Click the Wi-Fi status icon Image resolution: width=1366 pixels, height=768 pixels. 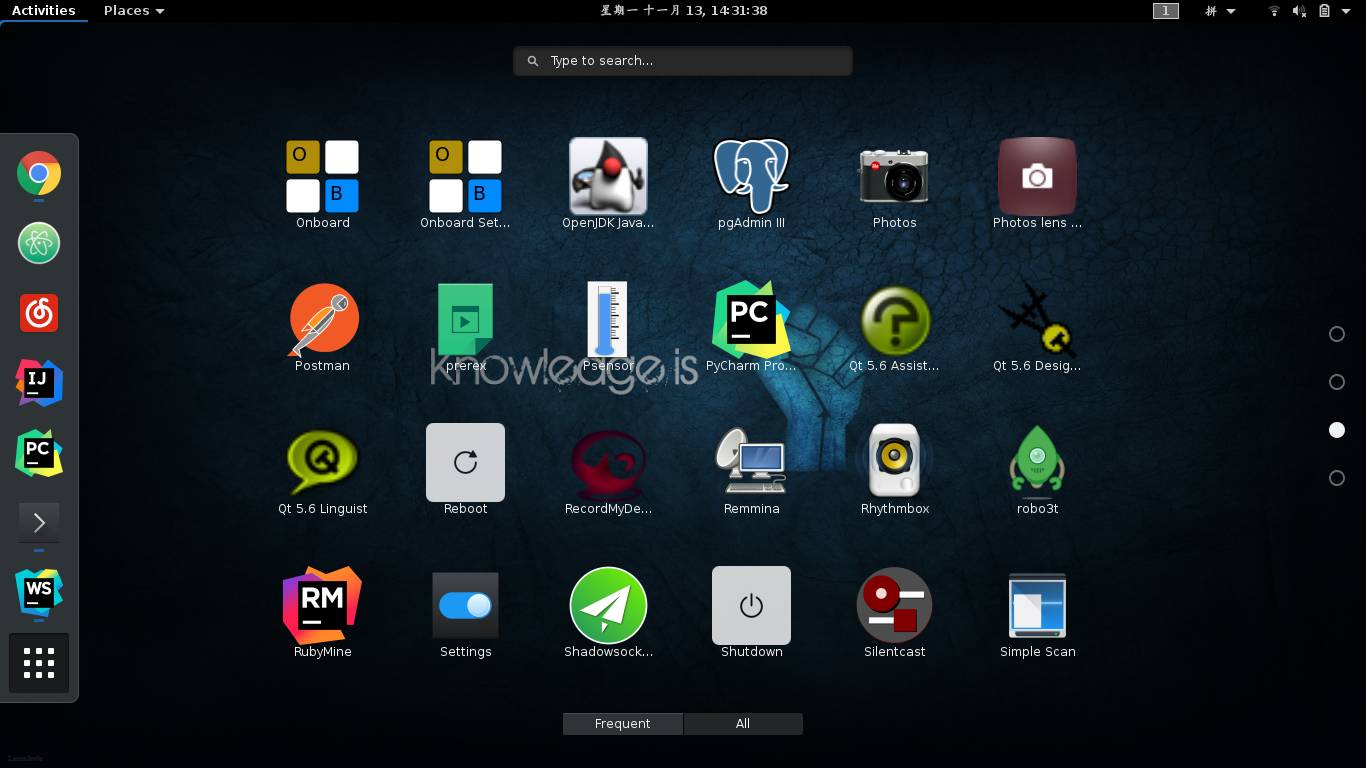tap(1274, 11)
